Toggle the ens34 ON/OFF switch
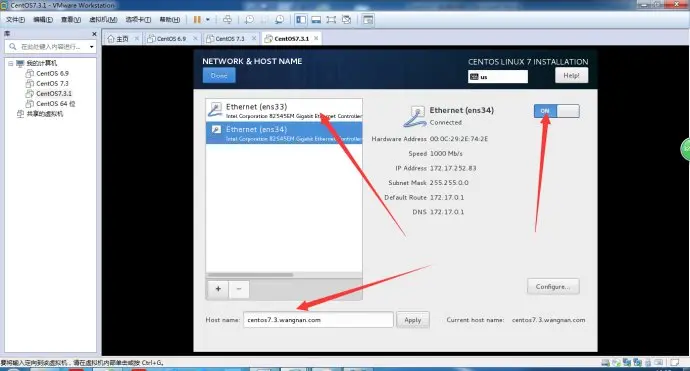Image resolution: width=690 pixels, height=371 pixels. tap(556, 111)
